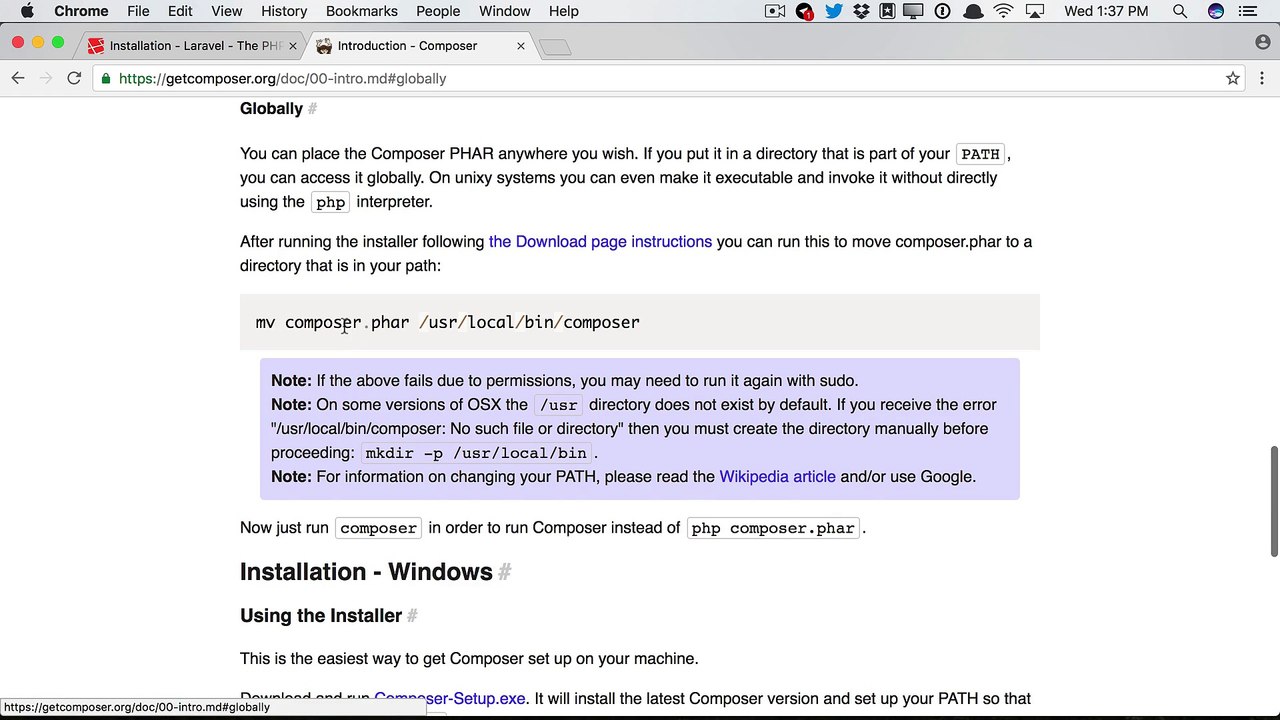Click the mv composer.phar command code block
This screenshot has height=720, width=1280.
tap(640, 322)
